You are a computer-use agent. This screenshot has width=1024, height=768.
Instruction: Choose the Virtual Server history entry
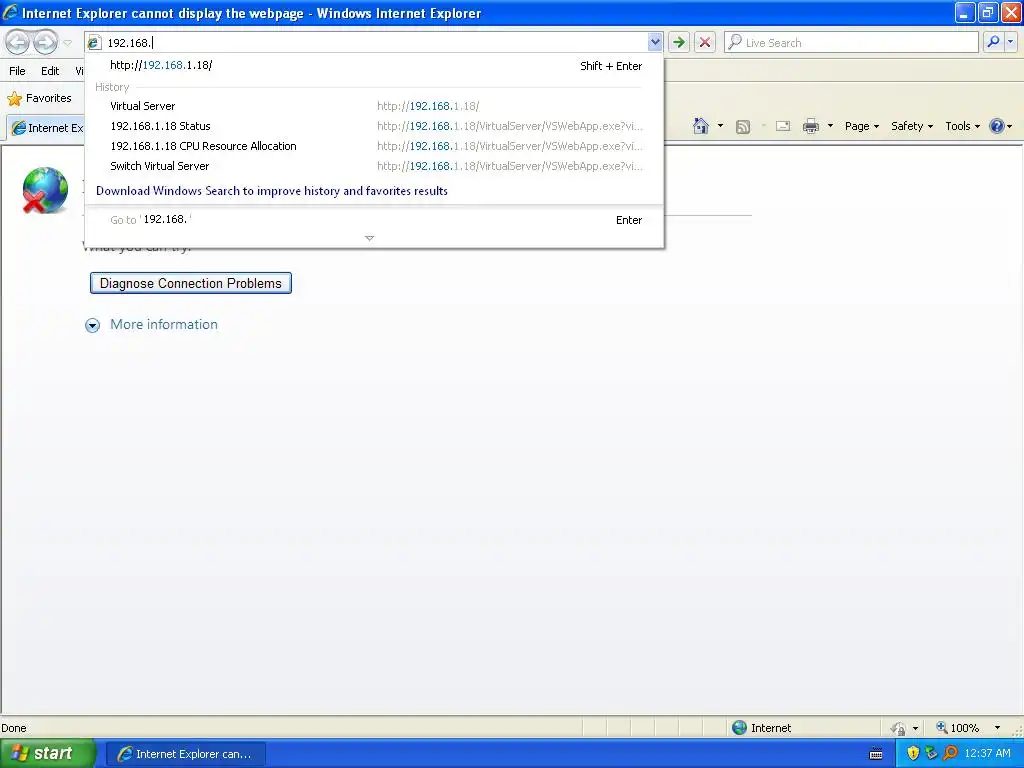(x=374, y=106)
